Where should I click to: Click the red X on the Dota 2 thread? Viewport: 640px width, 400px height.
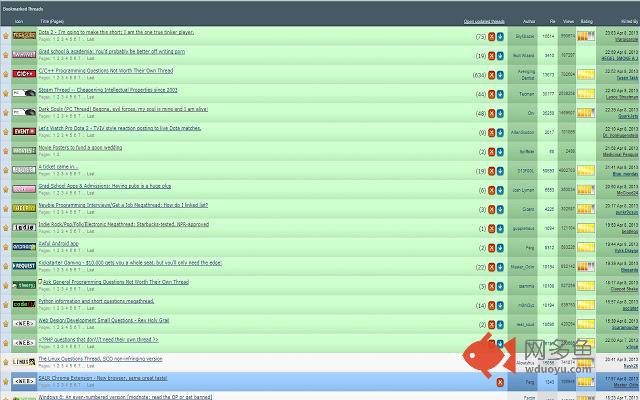click(x=491, y=37)
